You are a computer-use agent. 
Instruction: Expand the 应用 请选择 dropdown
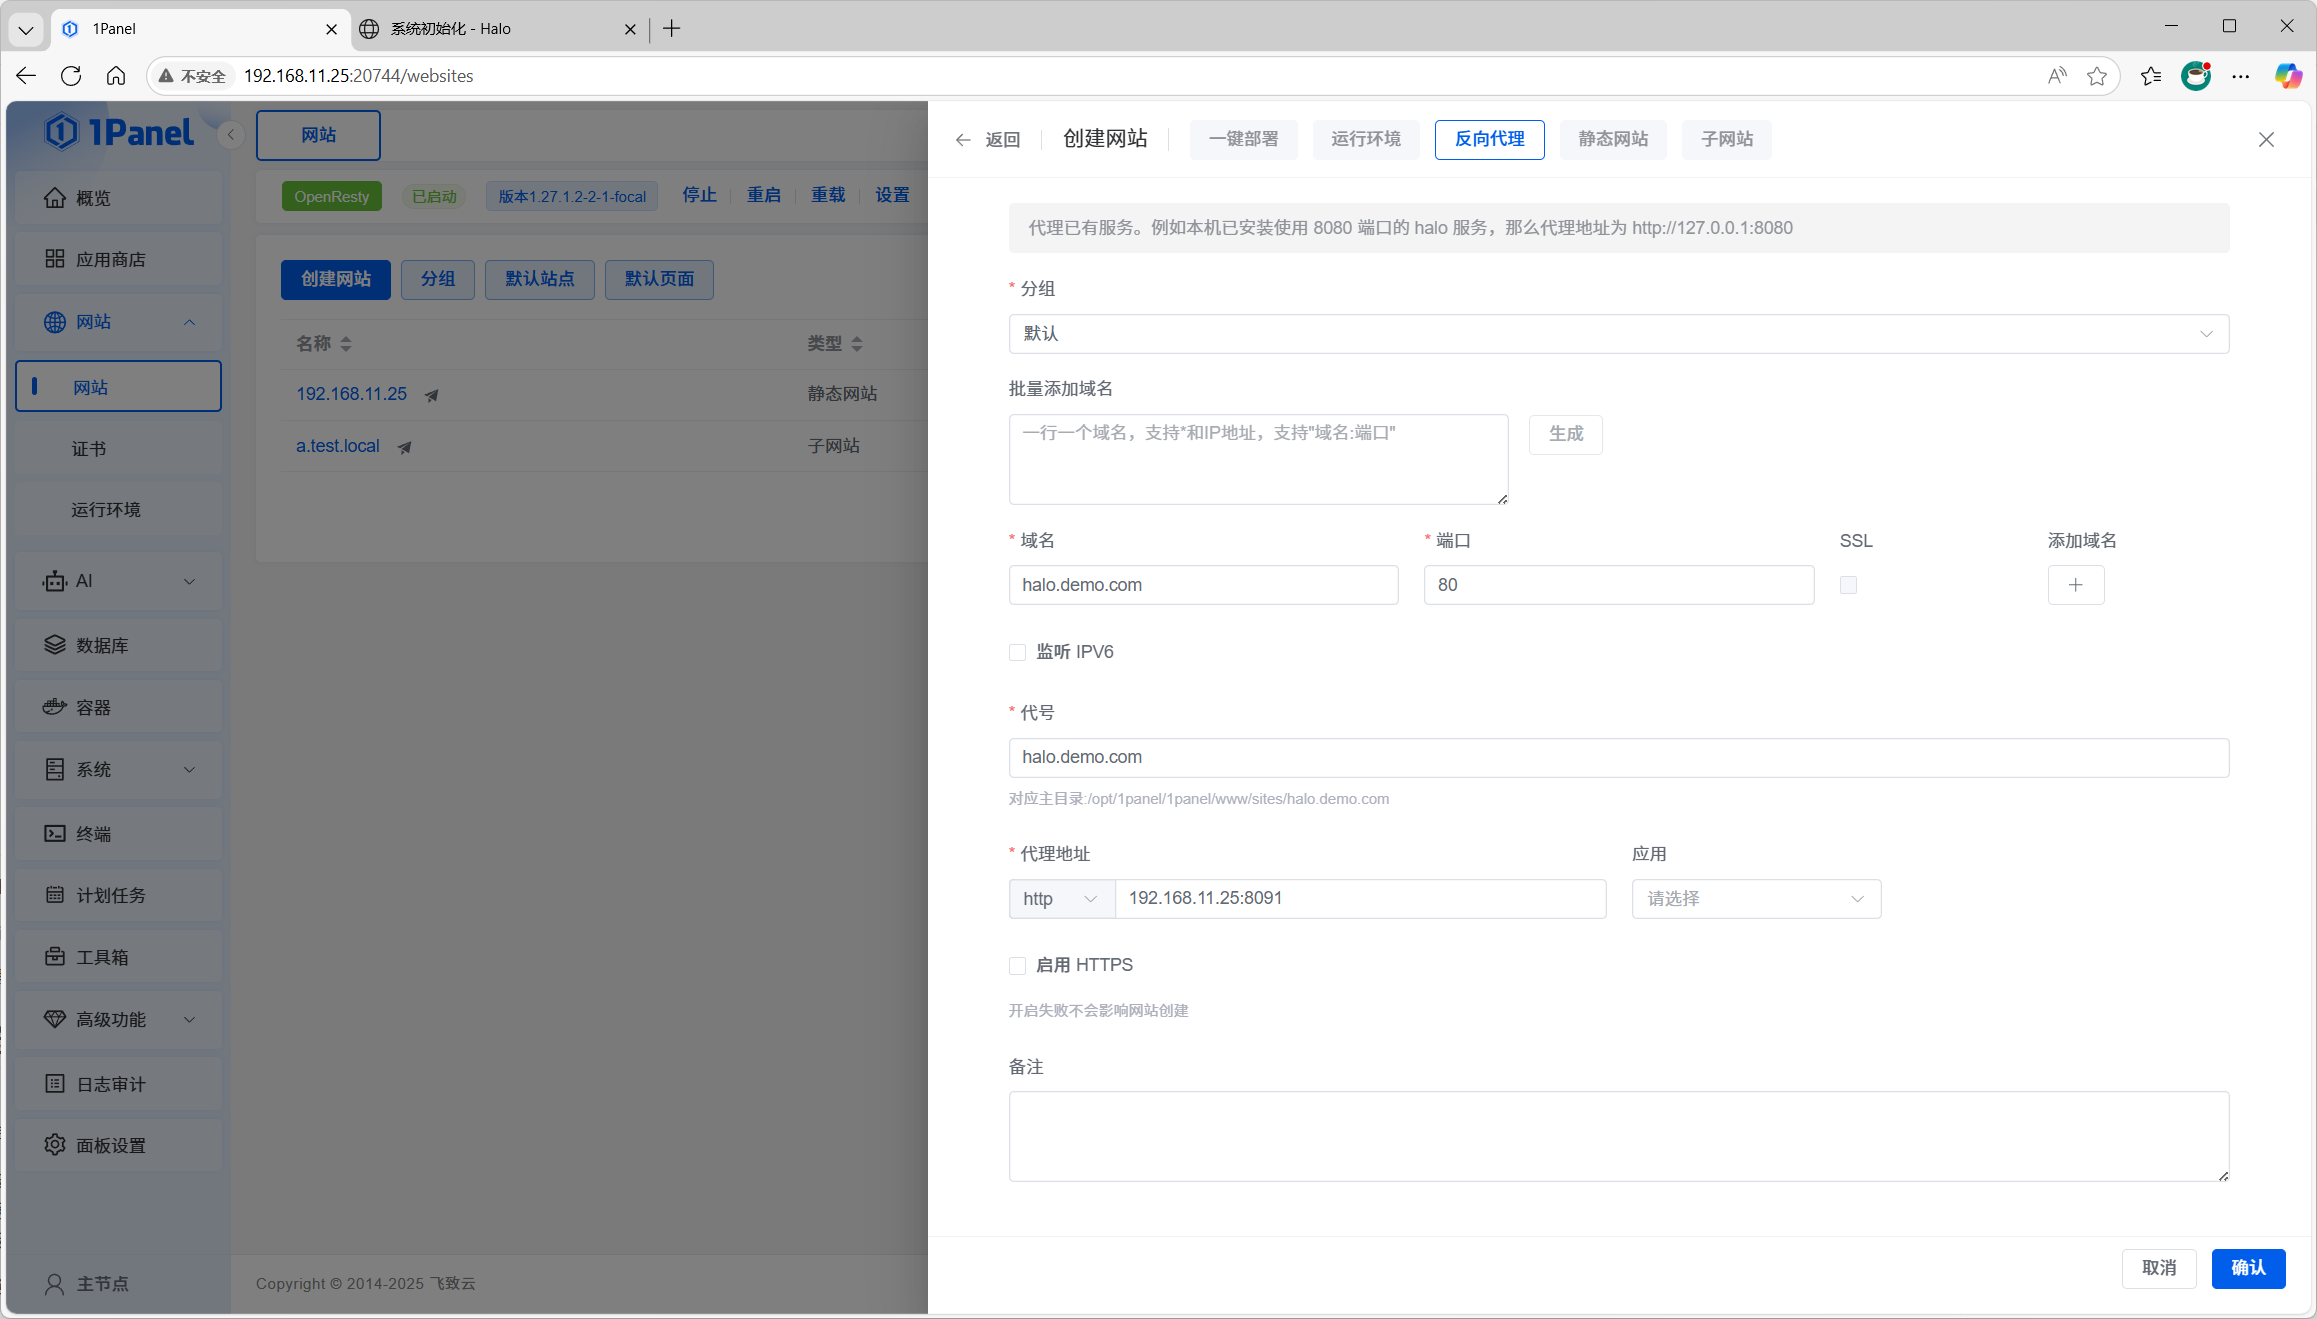[x=1755, y=898]
